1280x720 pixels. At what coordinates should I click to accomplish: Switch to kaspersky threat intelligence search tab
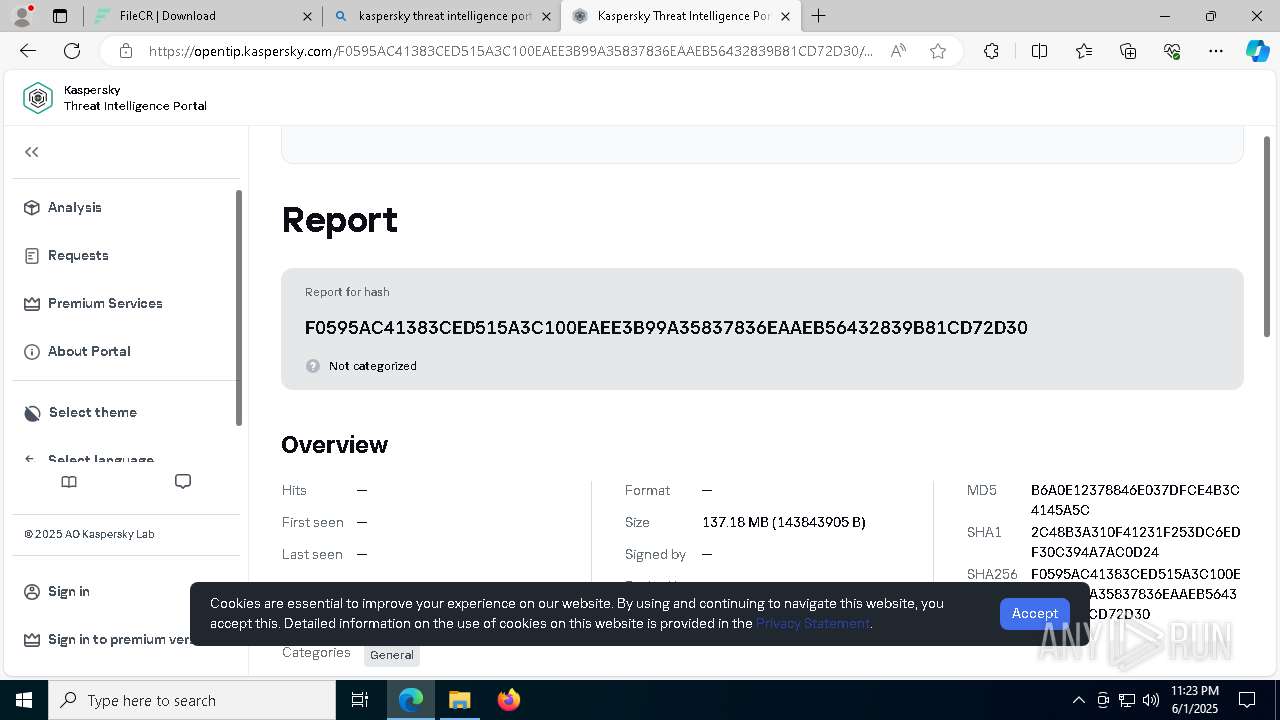pos(444,16)
